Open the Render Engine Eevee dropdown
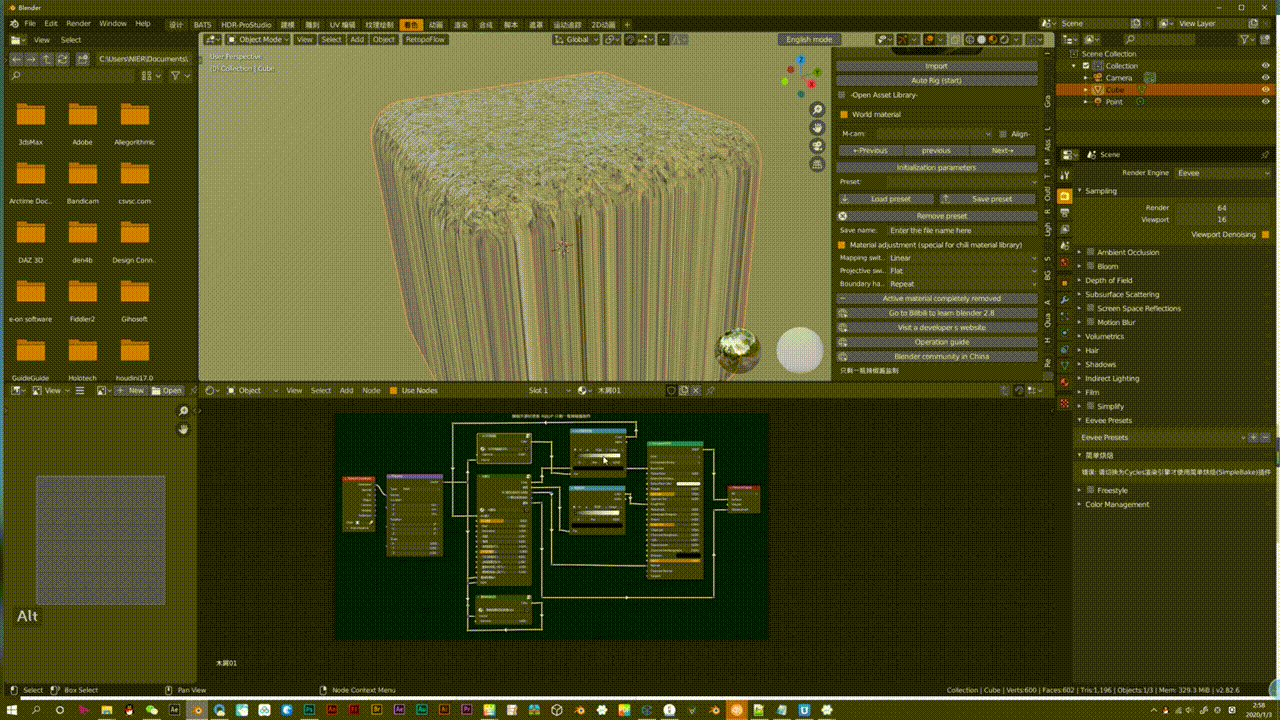 point(1222,172)
